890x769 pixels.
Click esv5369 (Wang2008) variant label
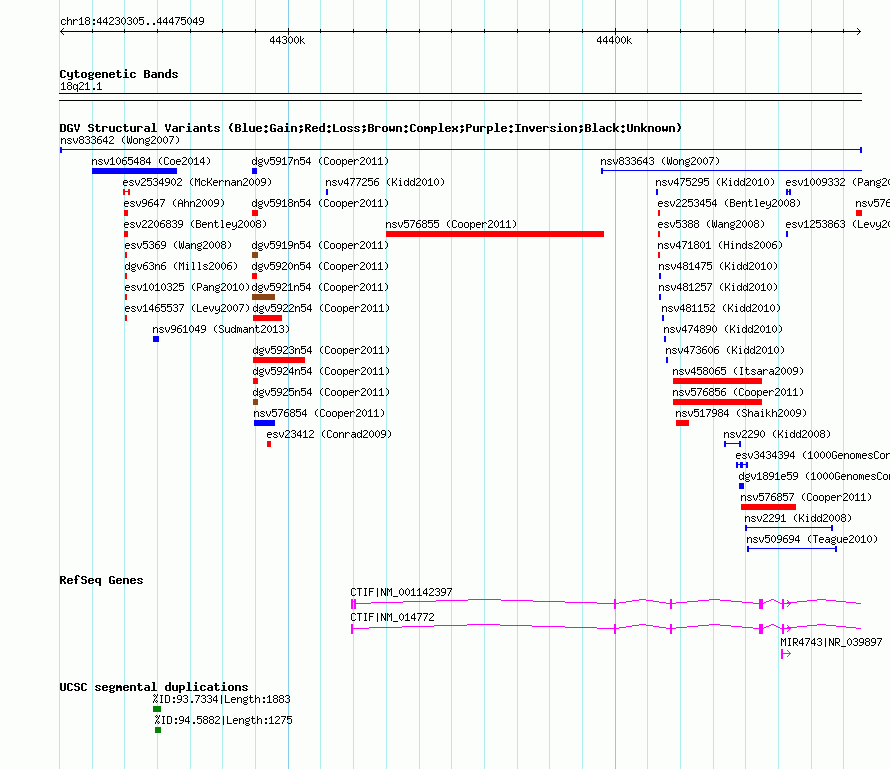coord(178,245)
